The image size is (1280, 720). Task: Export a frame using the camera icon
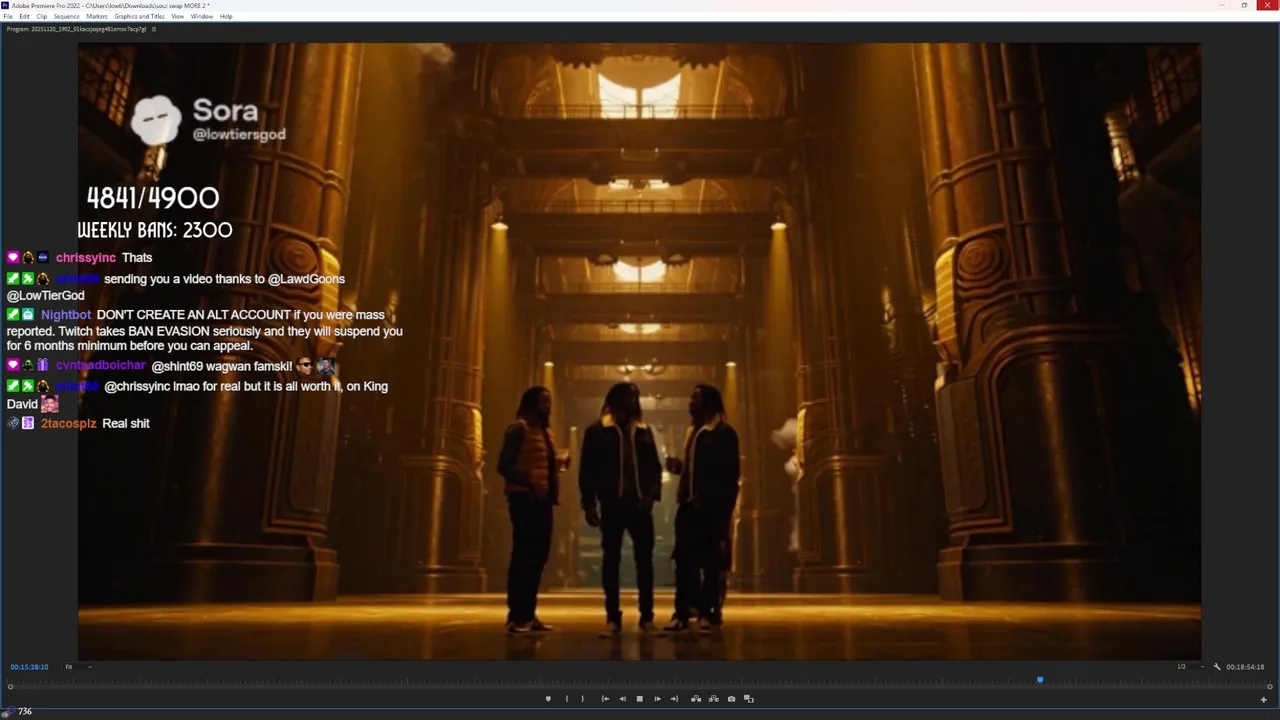click(731, 699)
